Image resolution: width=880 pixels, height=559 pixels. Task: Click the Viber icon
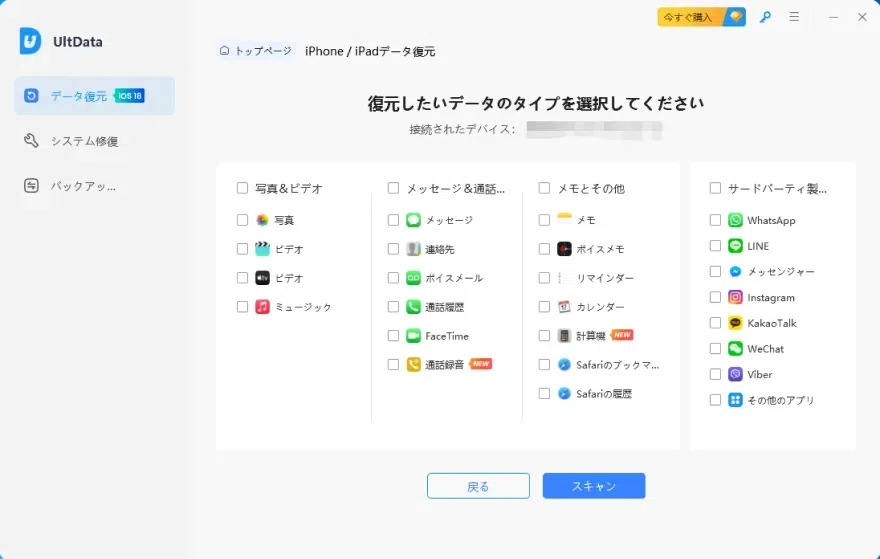click(735, 374)
